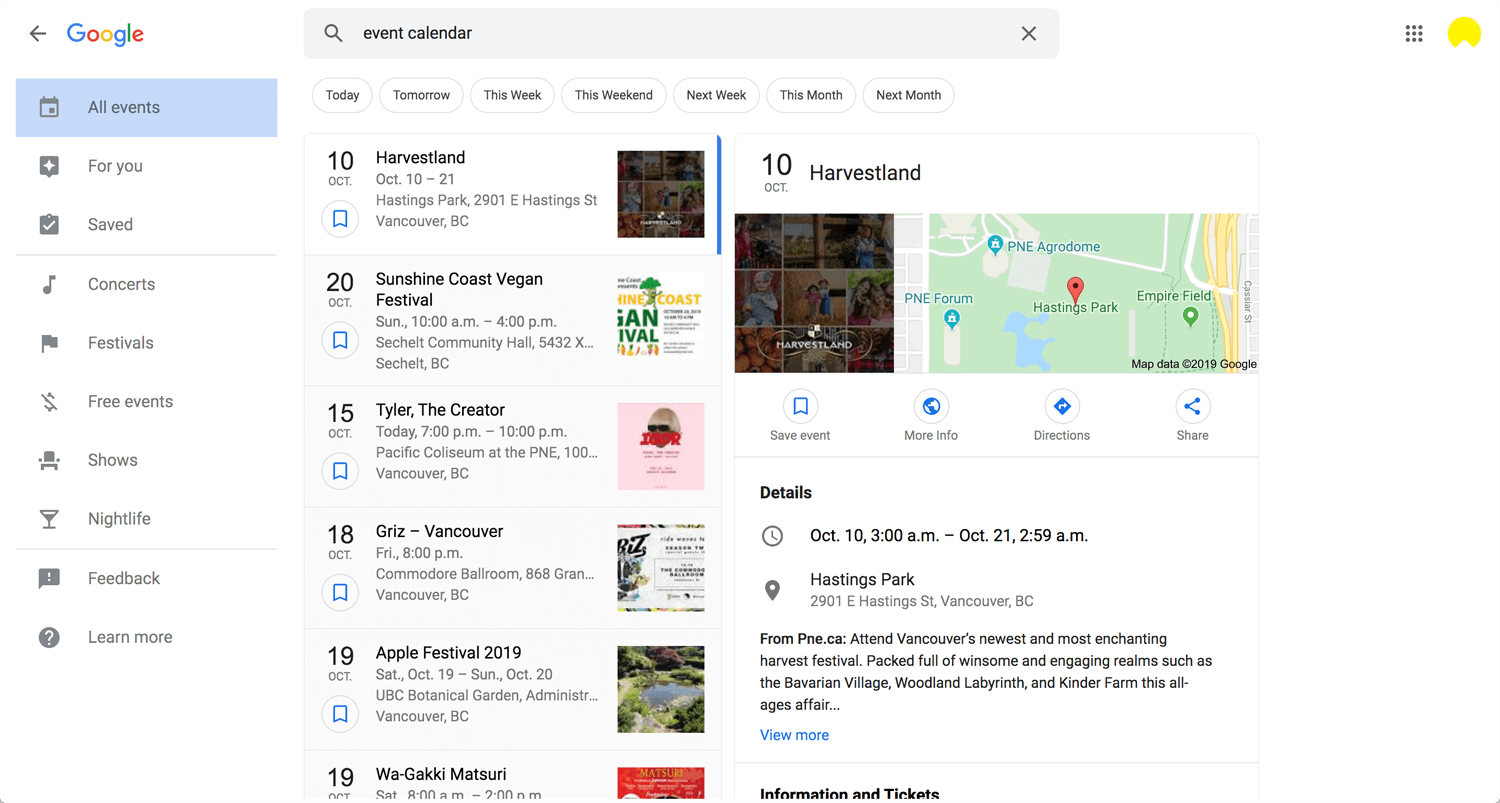Send Feedback from the sidebar
1500x803 pixels.
pos(146,578)
